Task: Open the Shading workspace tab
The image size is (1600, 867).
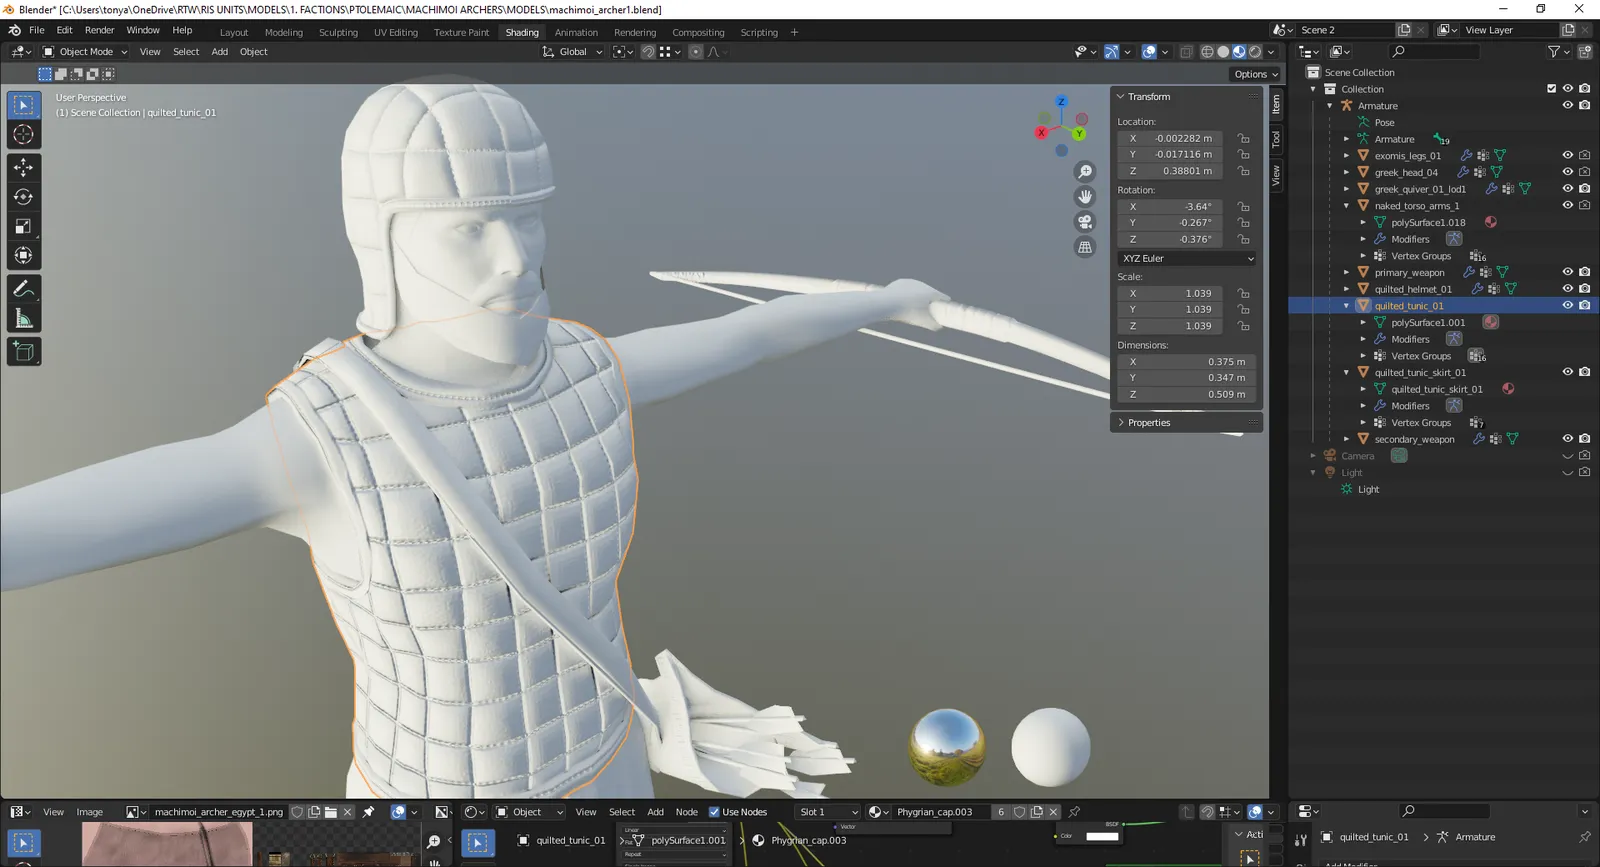Action: tap(522, 33)
